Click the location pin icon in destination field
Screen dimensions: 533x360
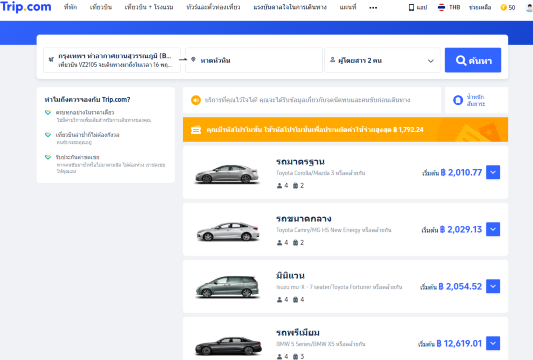[193, 59]
